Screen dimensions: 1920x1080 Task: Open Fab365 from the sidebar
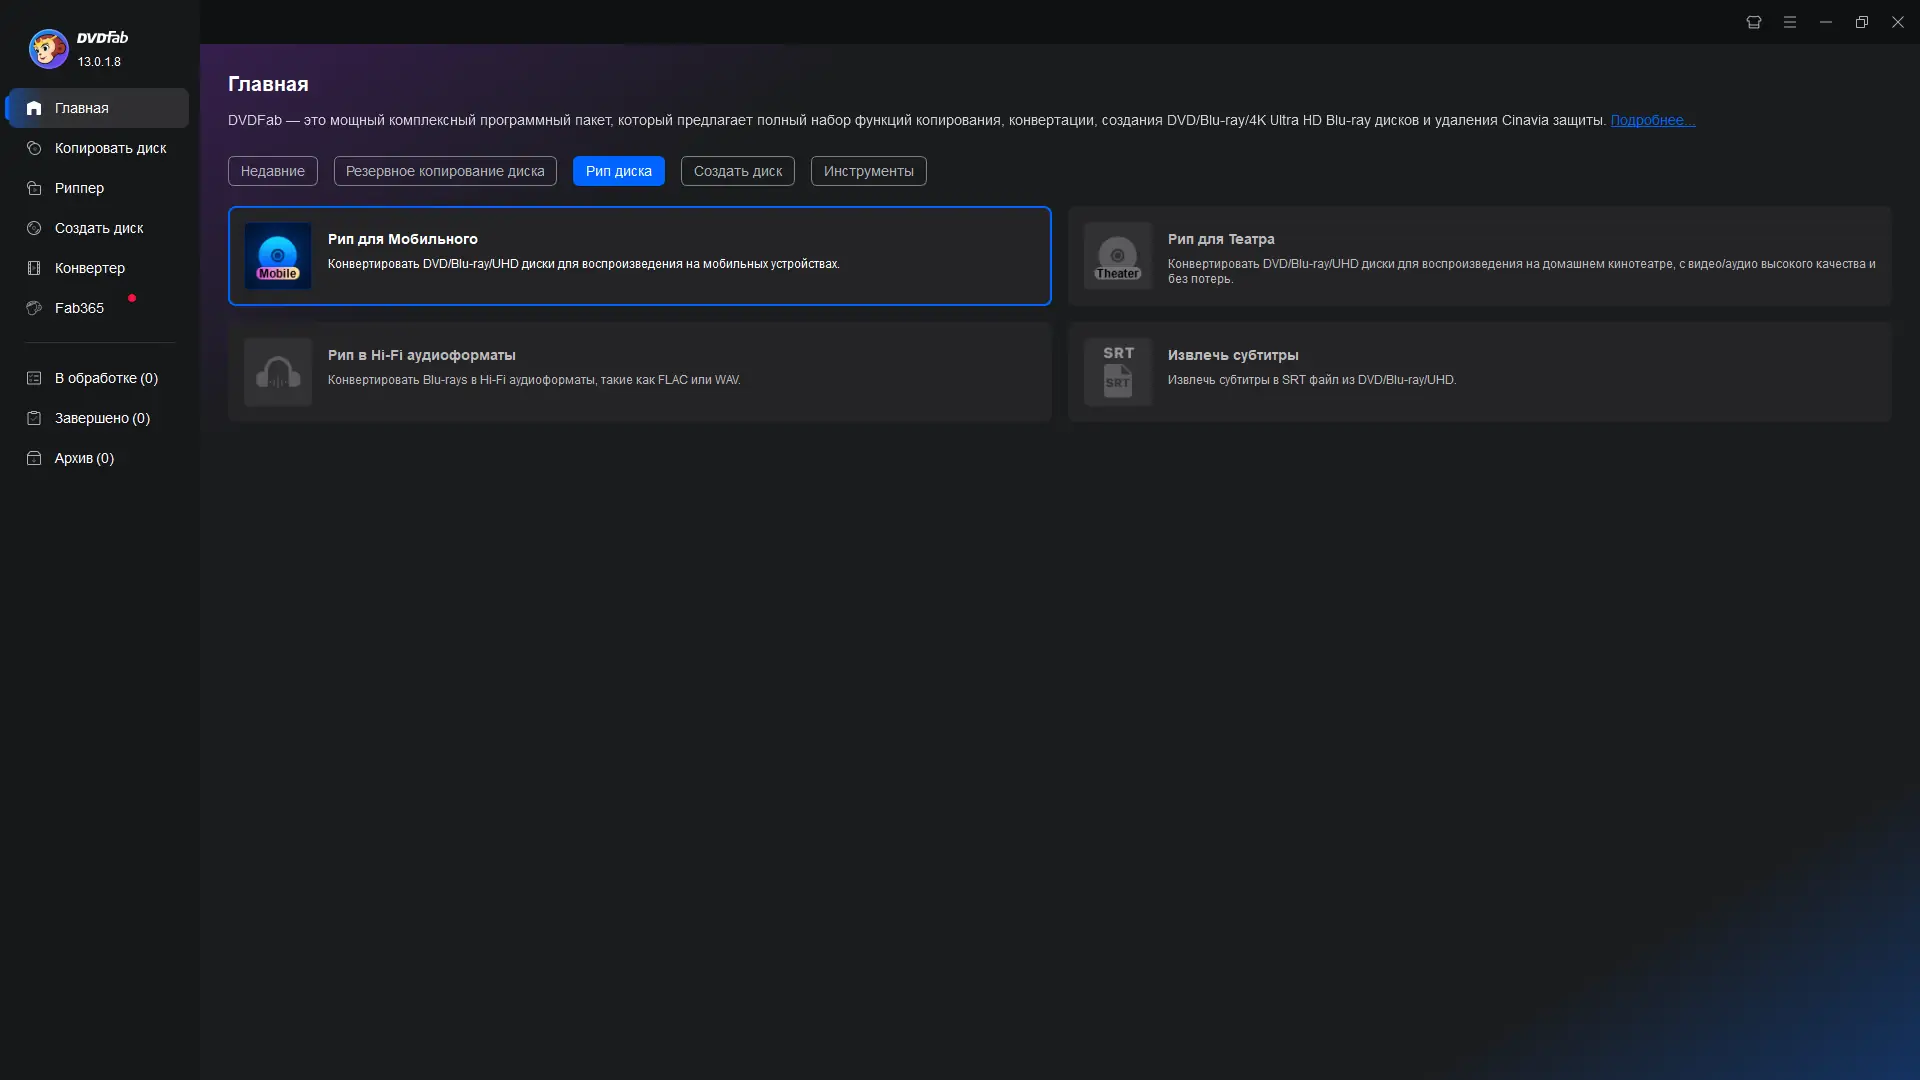[79, 308]
